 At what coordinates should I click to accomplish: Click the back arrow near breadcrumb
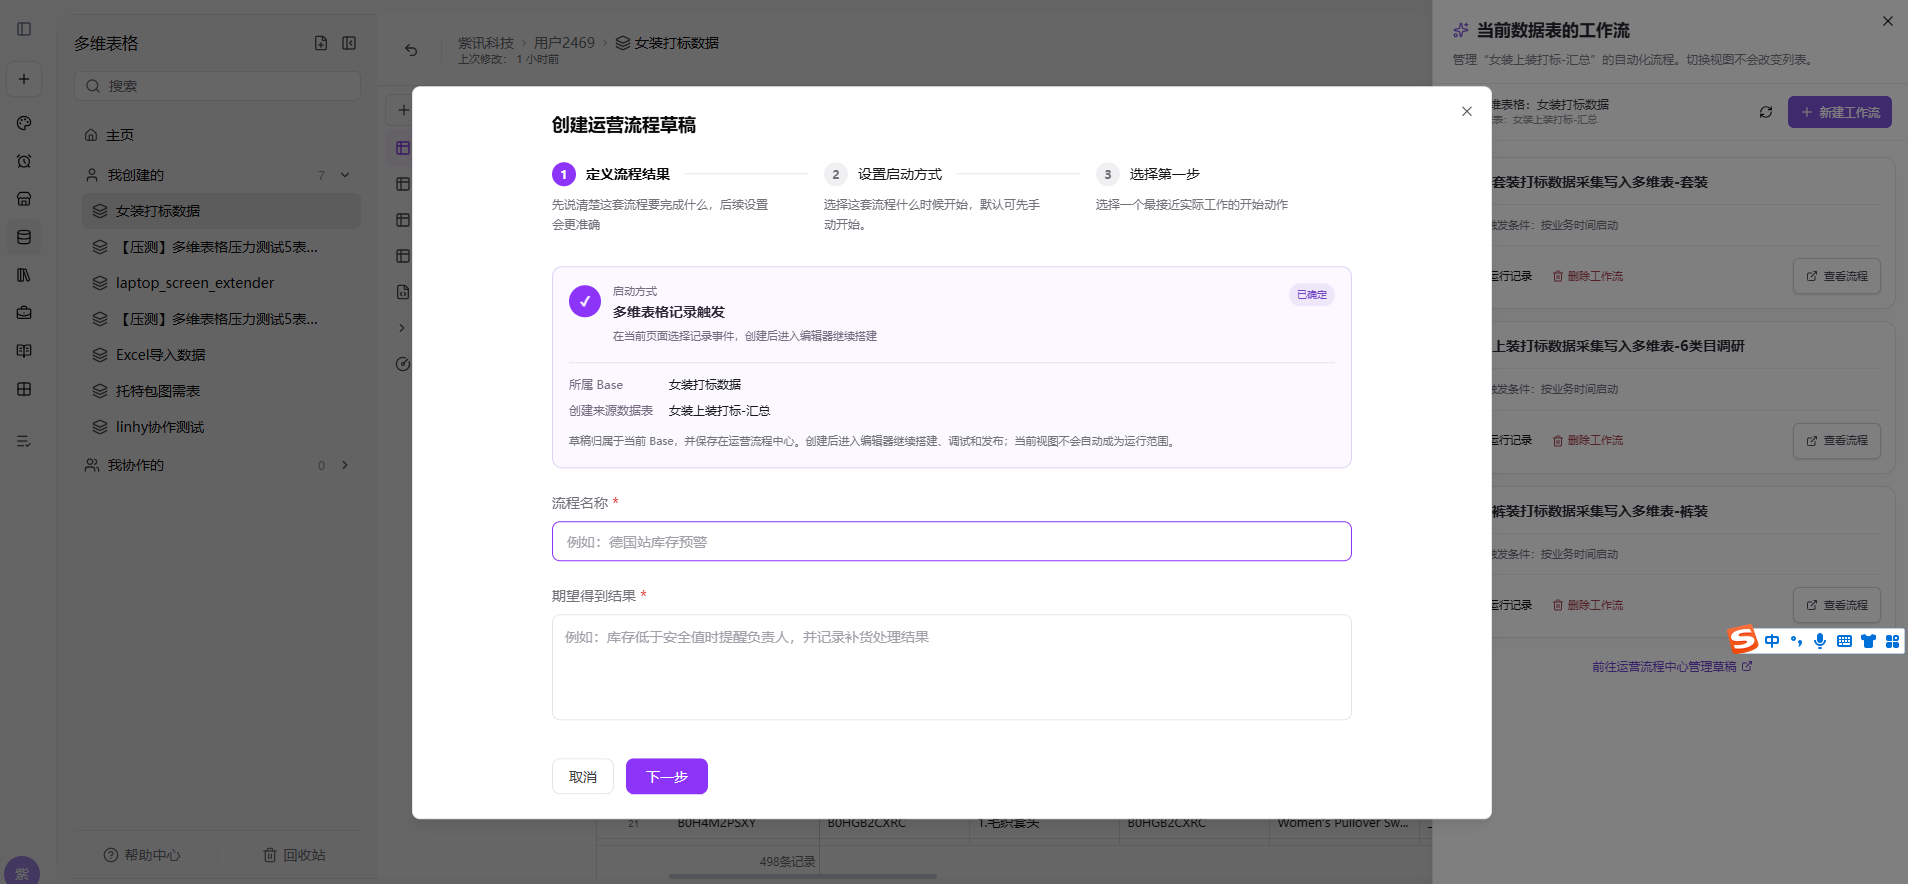(x=411, y=50)
